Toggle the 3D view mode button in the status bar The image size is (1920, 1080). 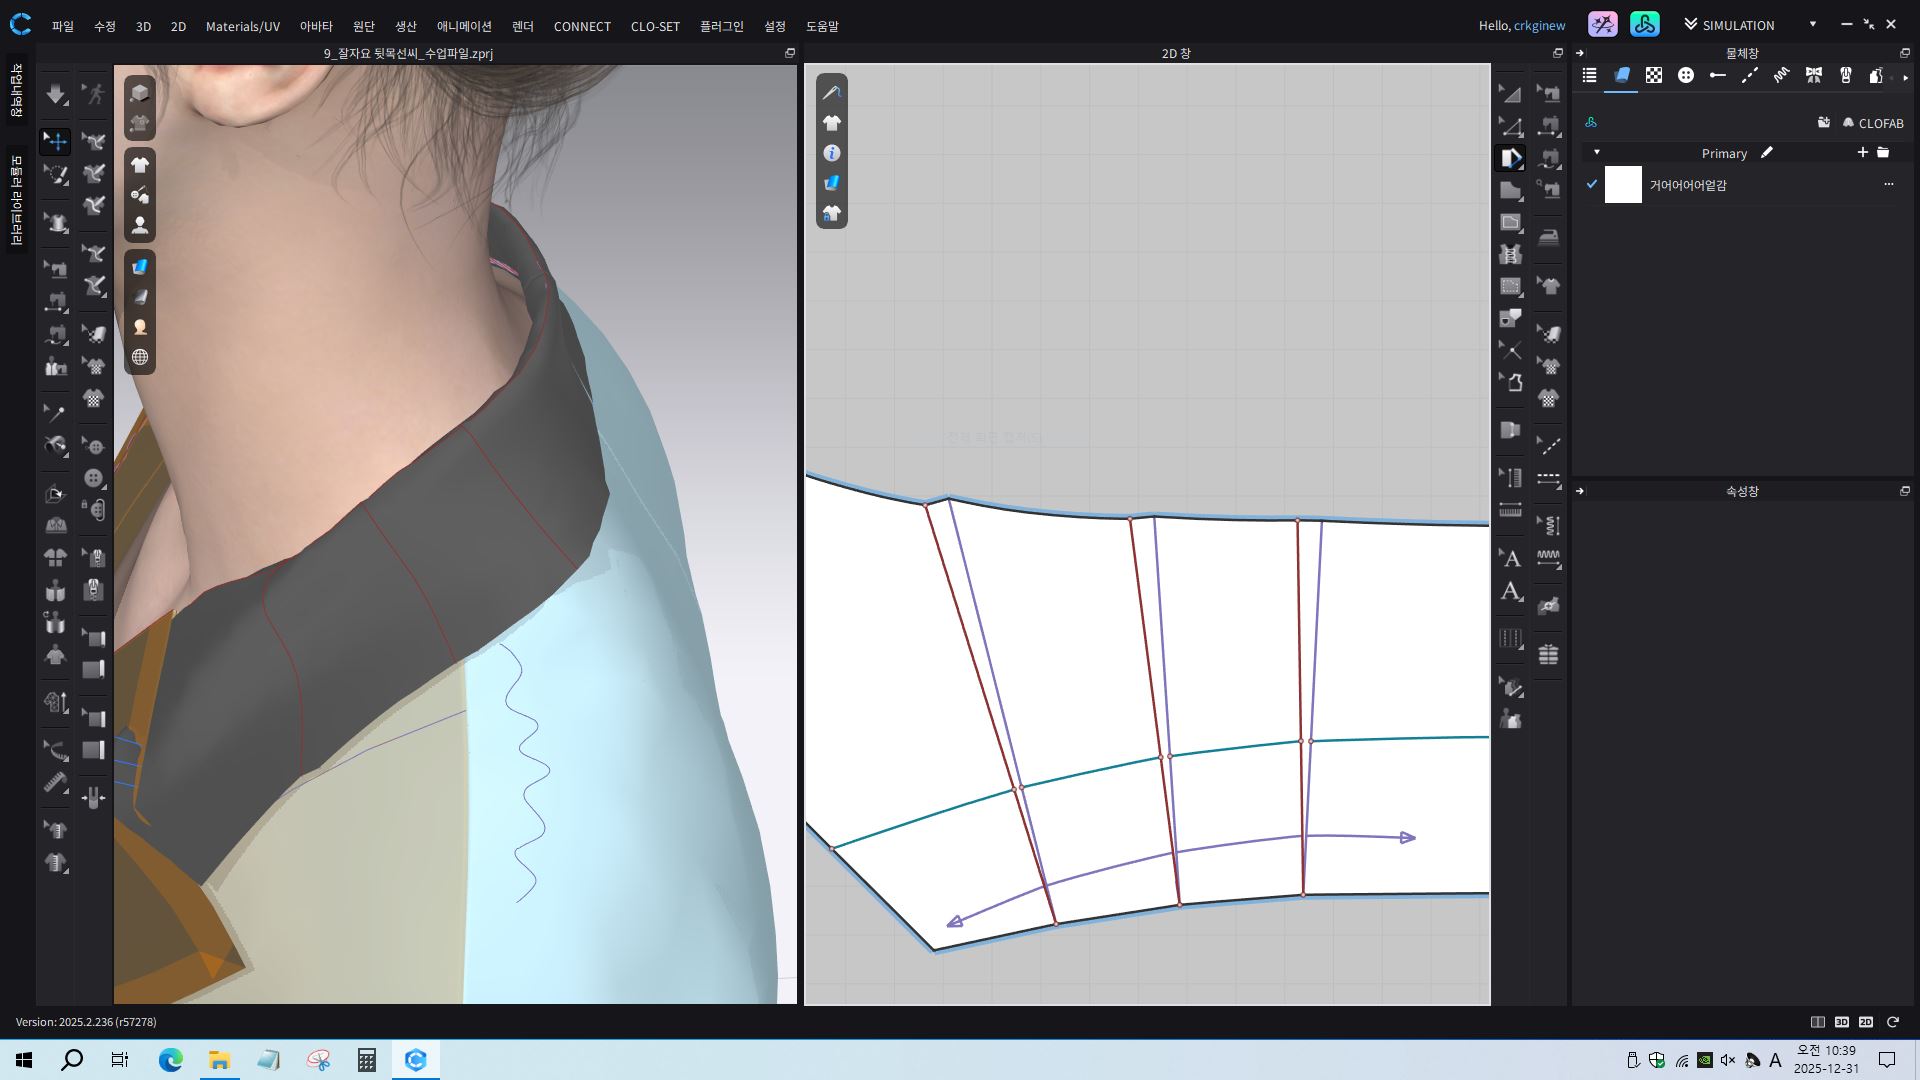pyautogui.click(x=1841, y=1022)
